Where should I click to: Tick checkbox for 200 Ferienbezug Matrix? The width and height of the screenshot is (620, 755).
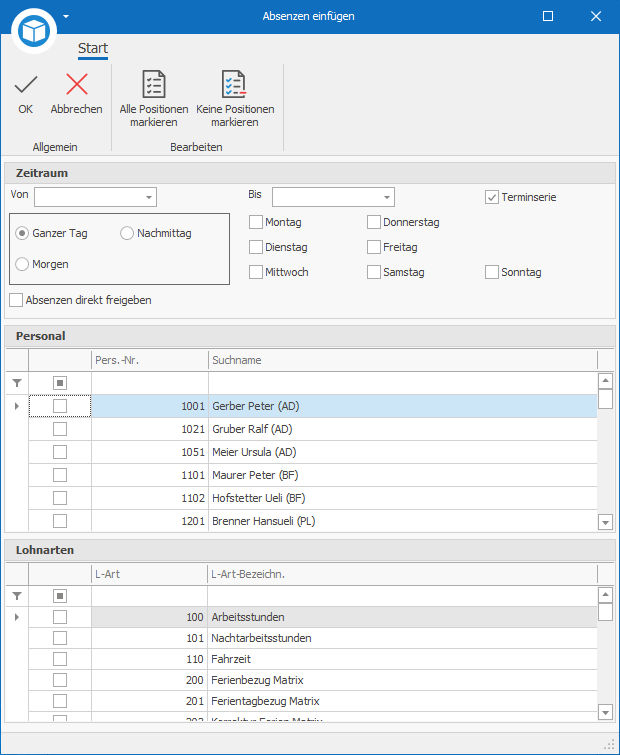(60, 680)
